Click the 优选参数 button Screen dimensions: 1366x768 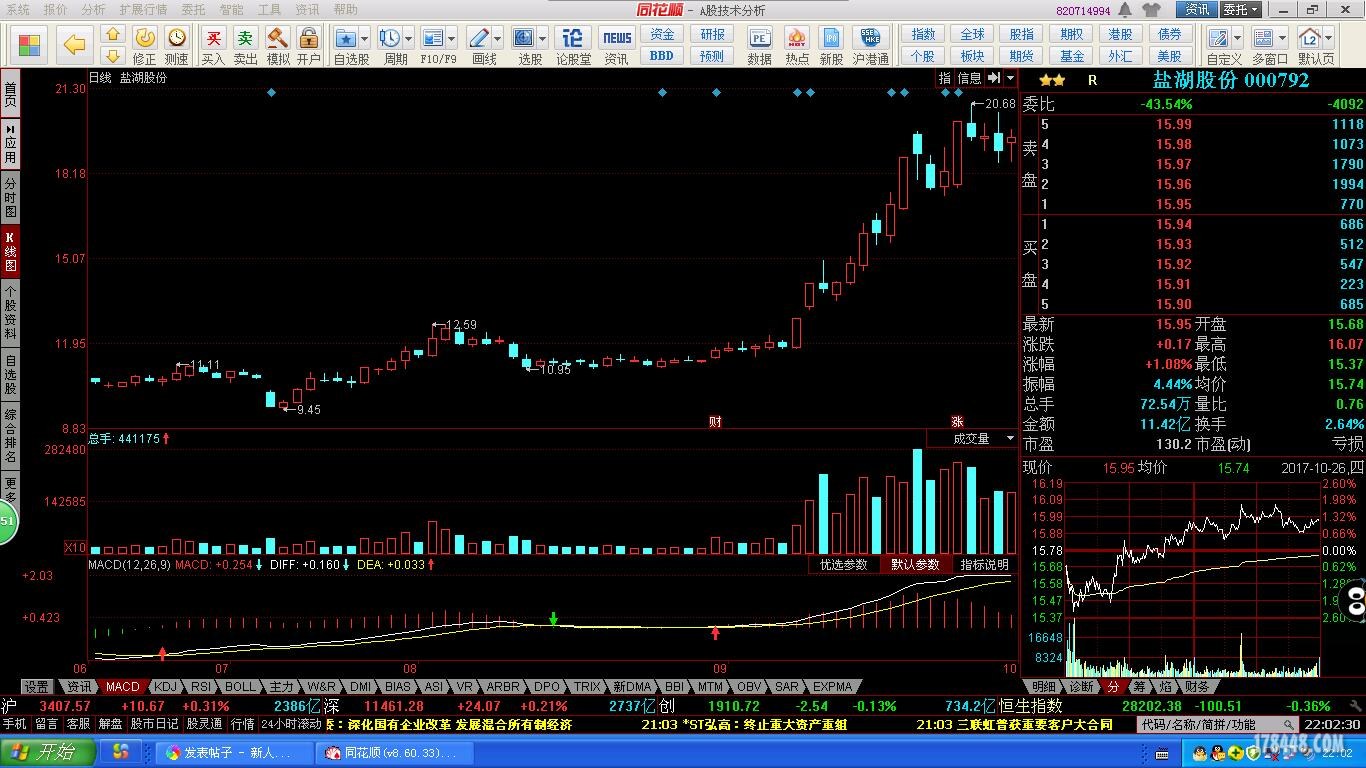(x=844, y=565)
